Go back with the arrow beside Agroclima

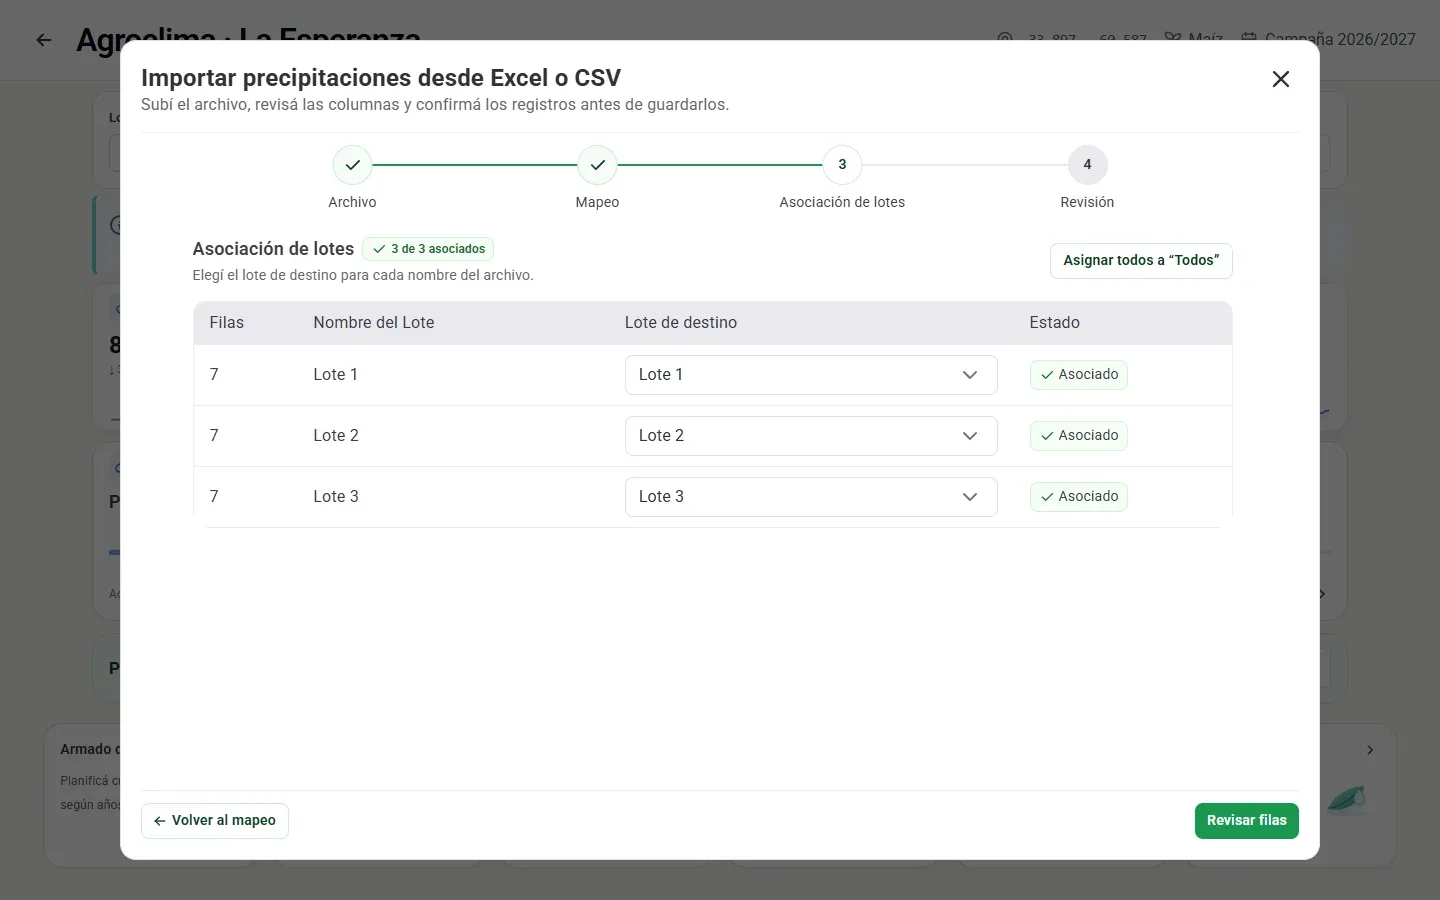44,40
